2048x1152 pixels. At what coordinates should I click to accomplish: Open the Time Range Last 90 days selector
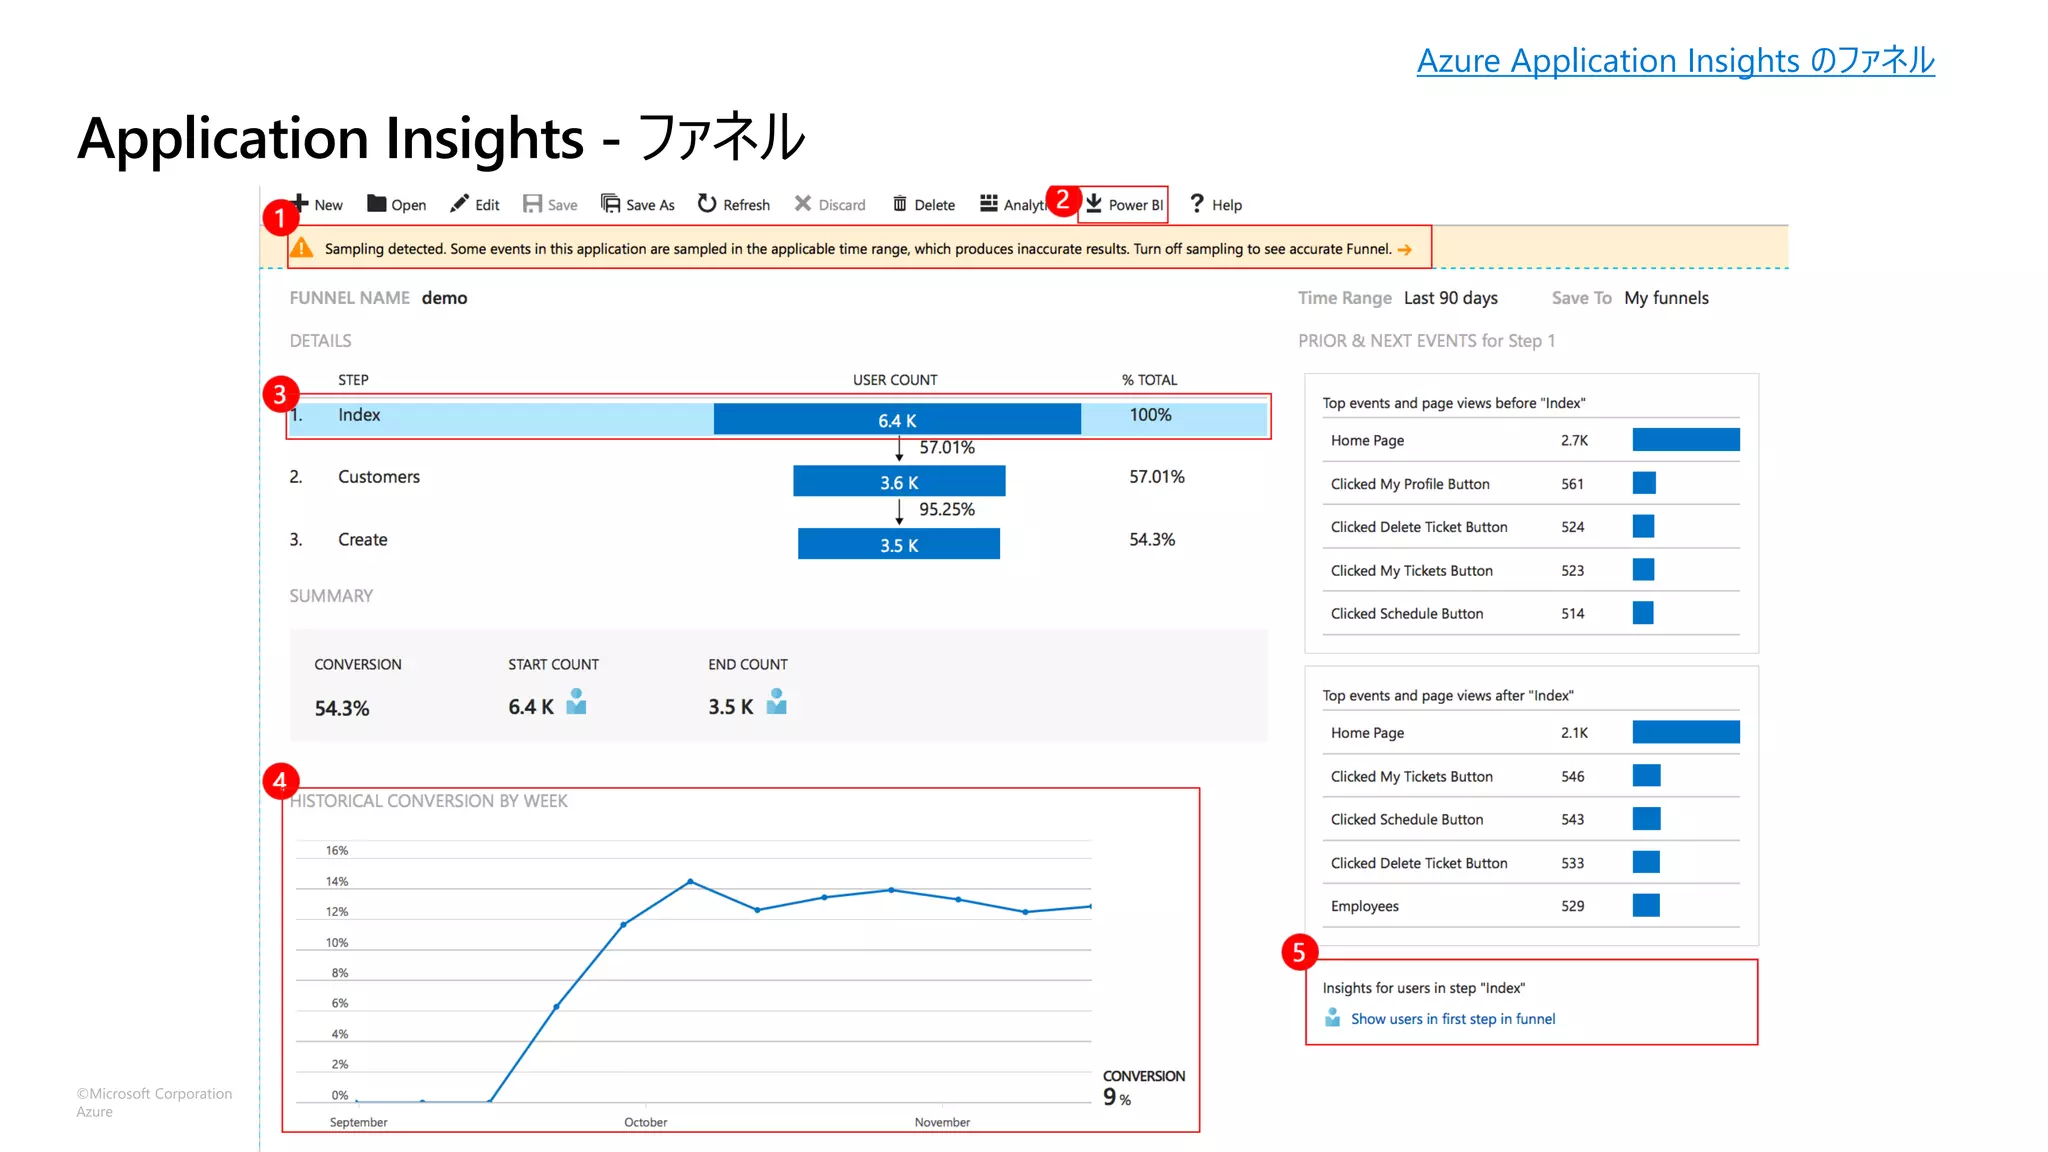point(1451,298)
